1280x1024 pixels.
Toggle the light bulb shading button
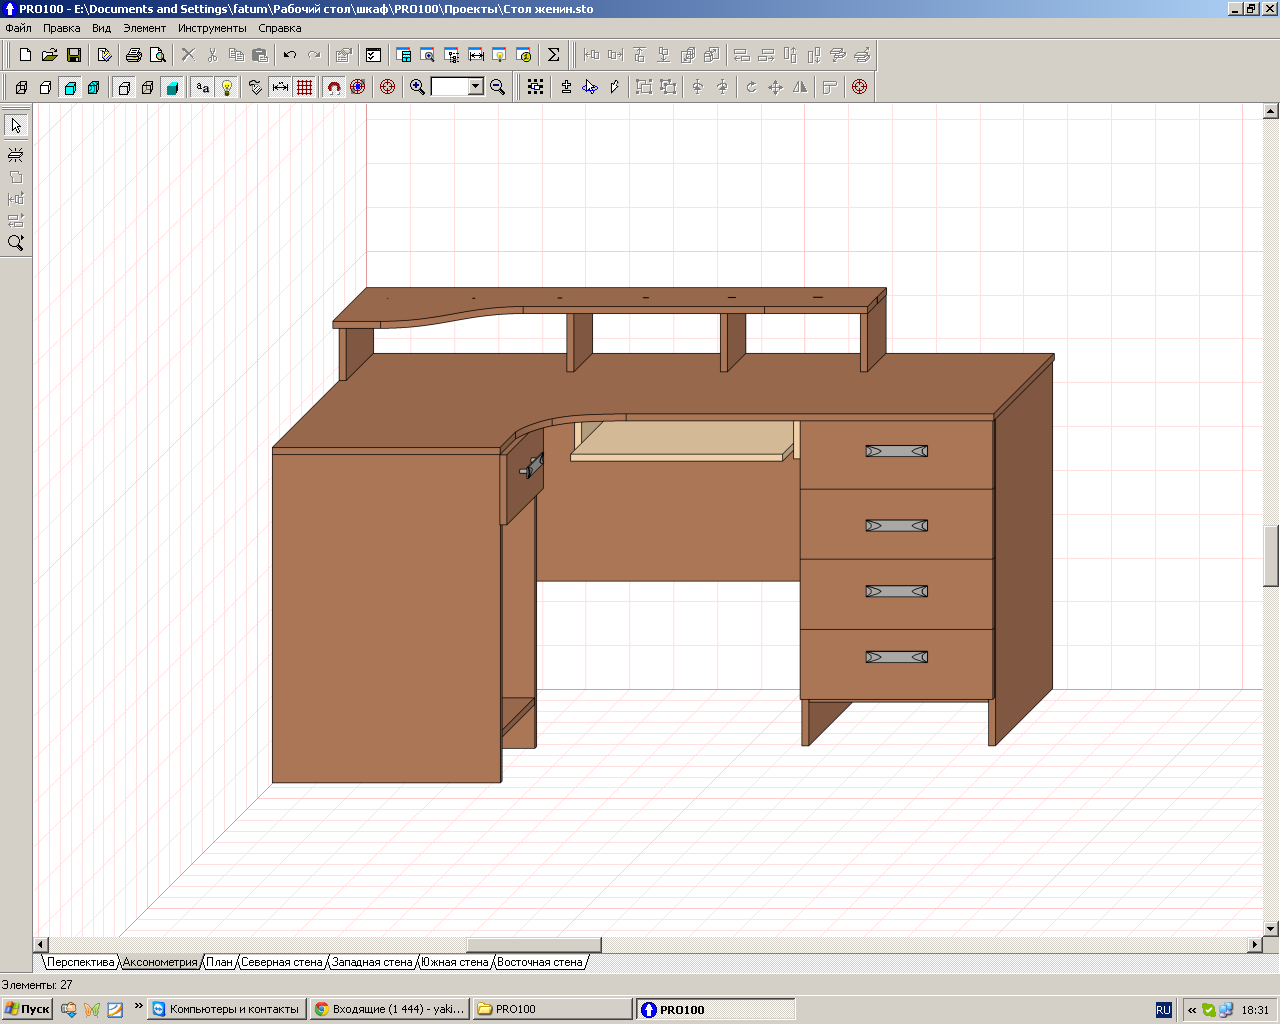[227, 87]
